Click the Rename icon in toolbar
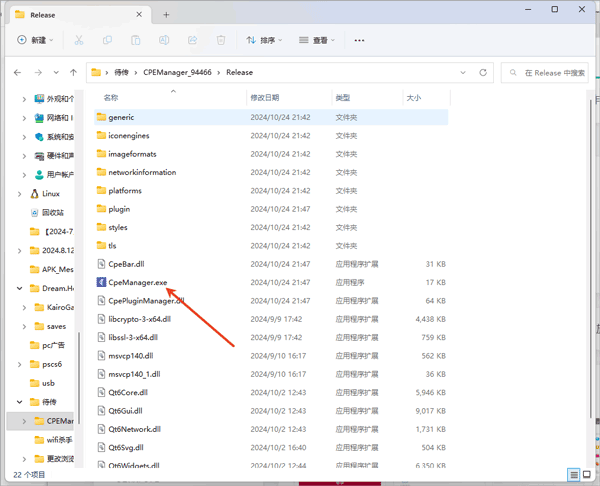This screenshot has width=600, height=486. pos(164,40)
